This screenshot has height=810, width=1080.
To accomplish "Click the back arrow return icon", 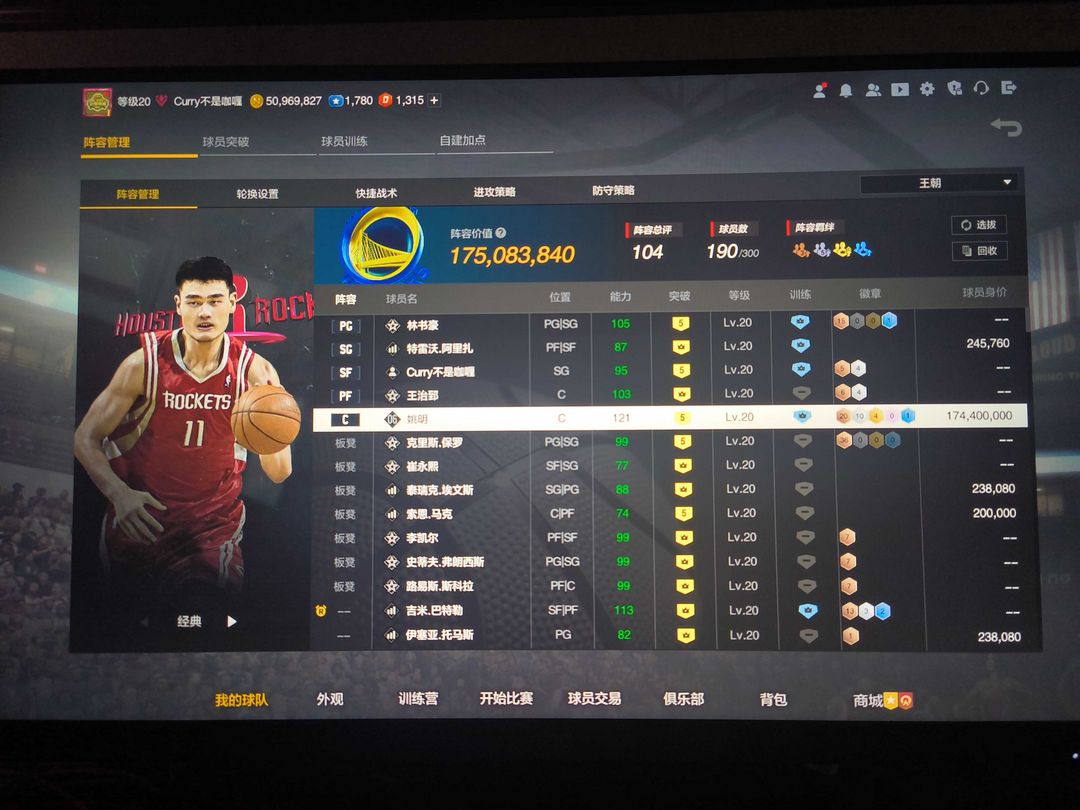I will coord(1006,127).
